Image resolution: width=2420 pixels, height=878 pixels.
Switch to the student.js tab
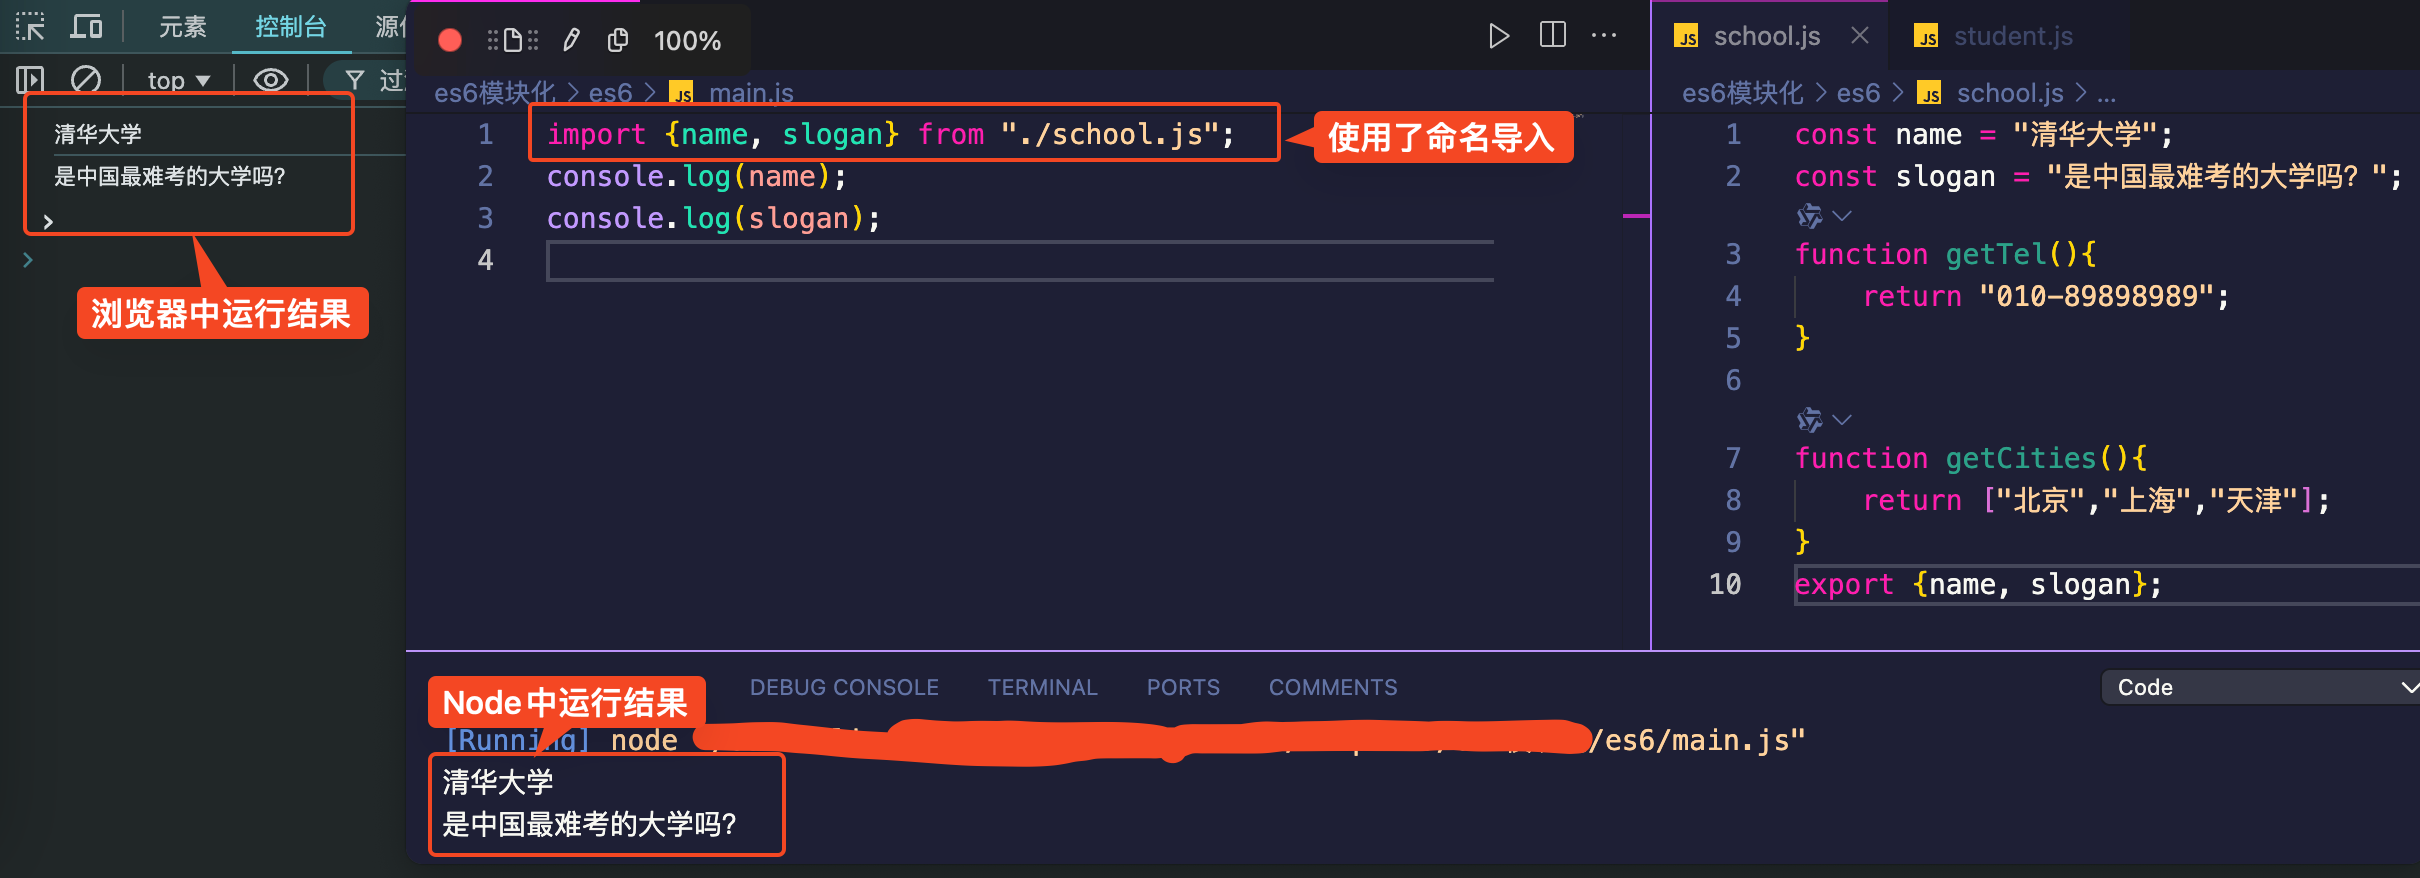[2012, 36]
